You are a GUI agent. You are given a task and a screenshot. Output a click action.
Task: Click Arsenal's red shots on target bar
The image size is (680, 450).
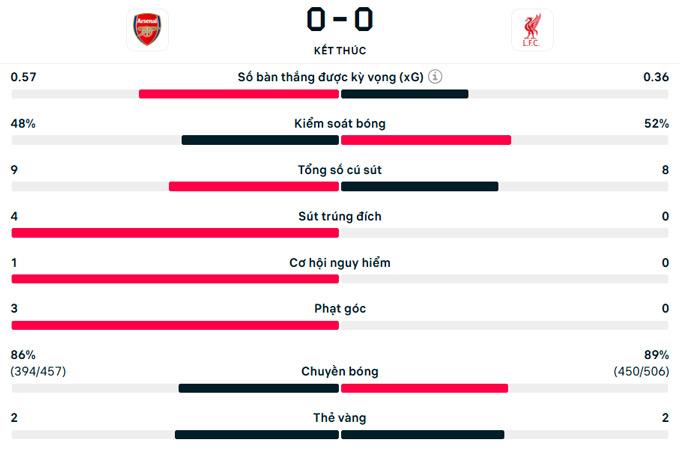point(175,233)
